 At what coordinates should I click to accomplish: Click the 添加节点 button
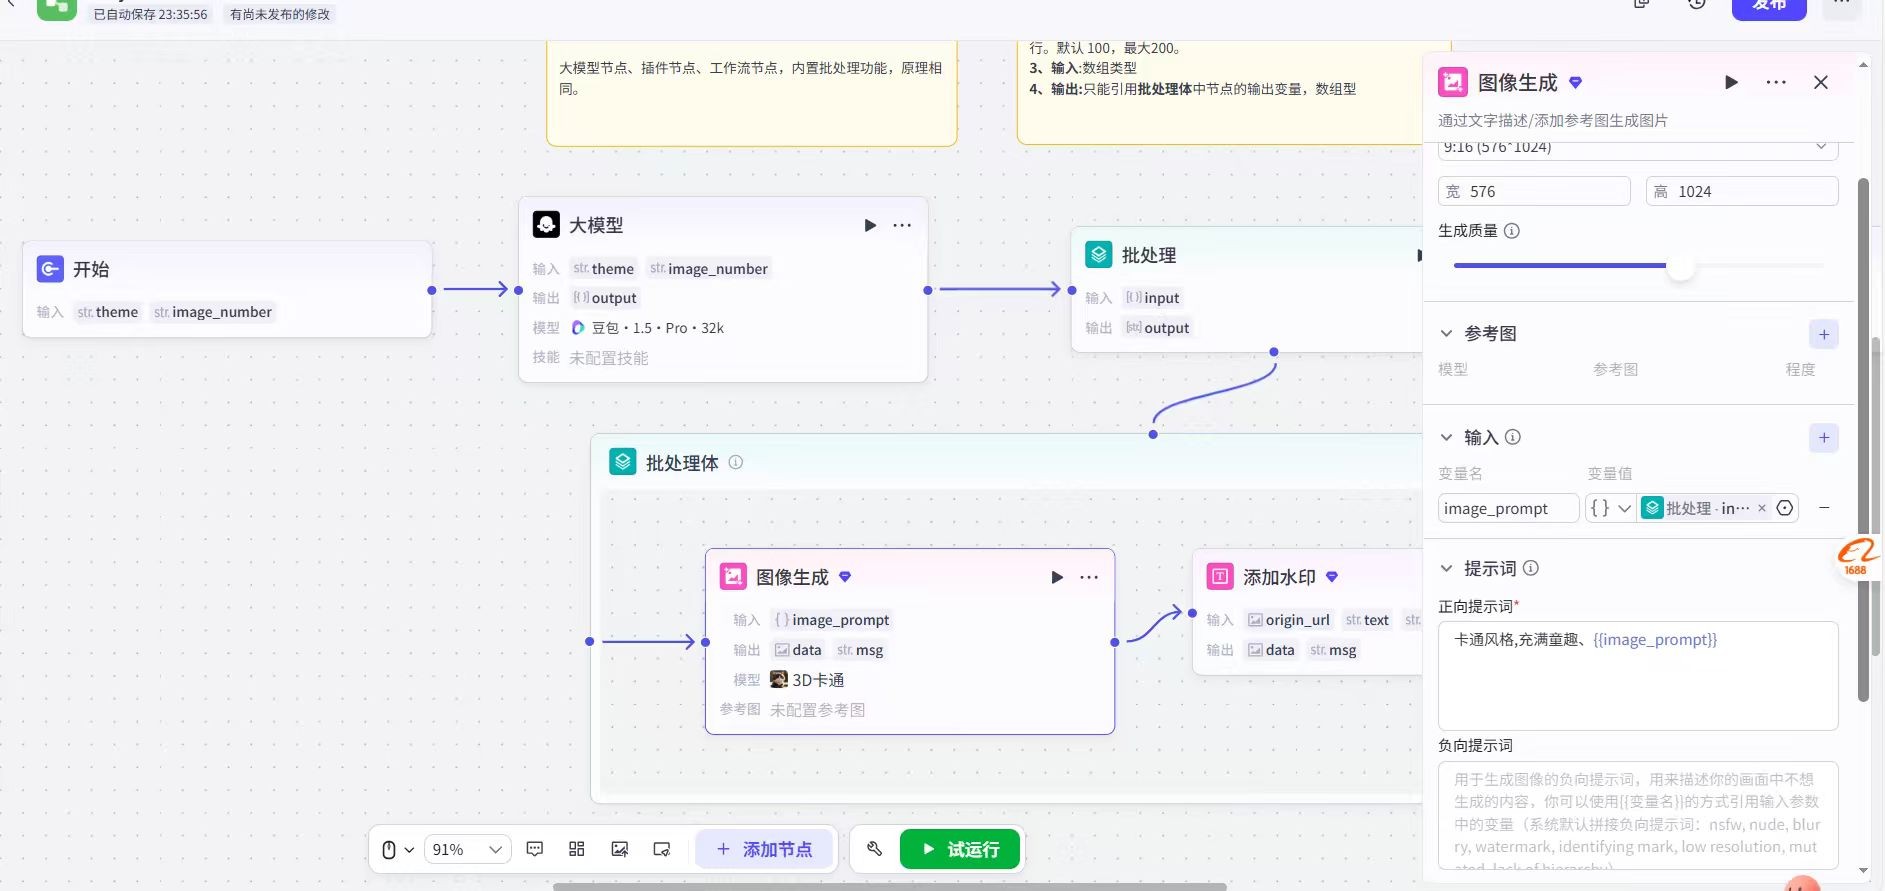coord(764,849)
